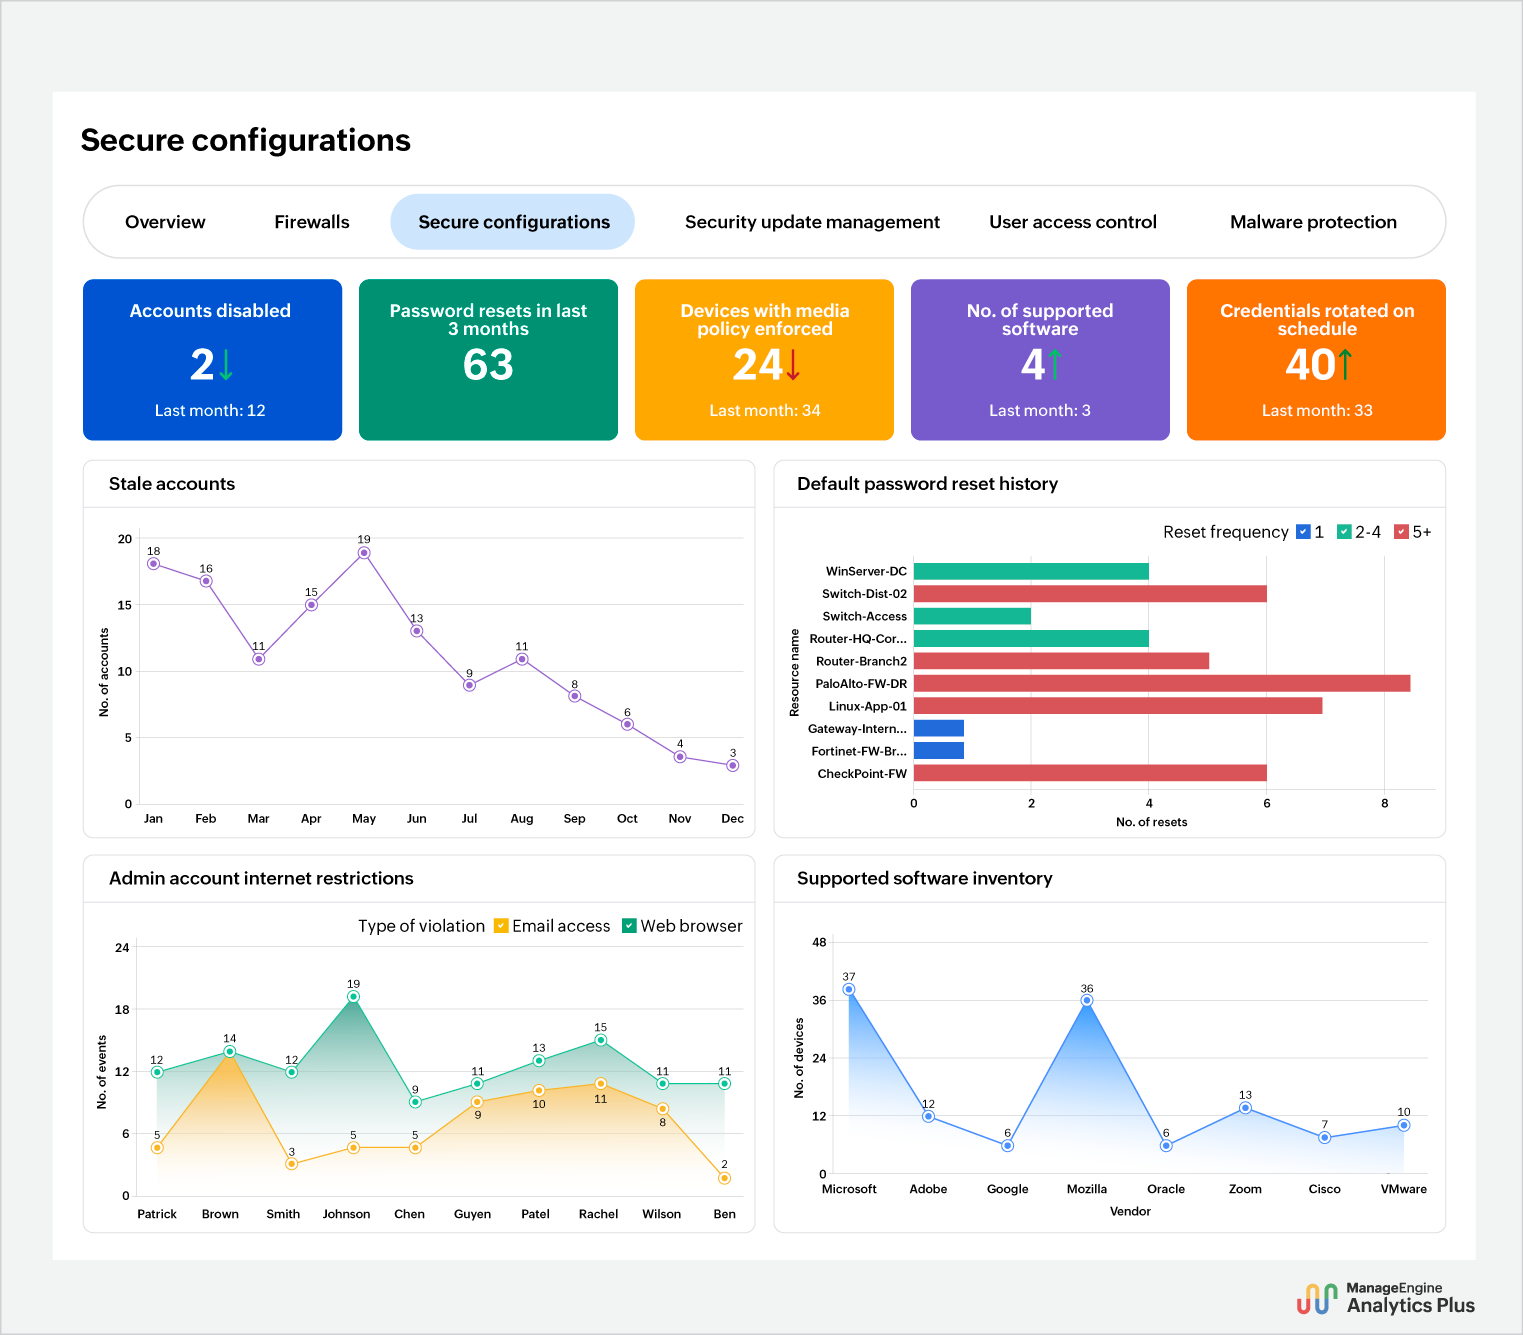Click the May data point in Stale accounts
1523x1335 pixels.
pos(364,553)
